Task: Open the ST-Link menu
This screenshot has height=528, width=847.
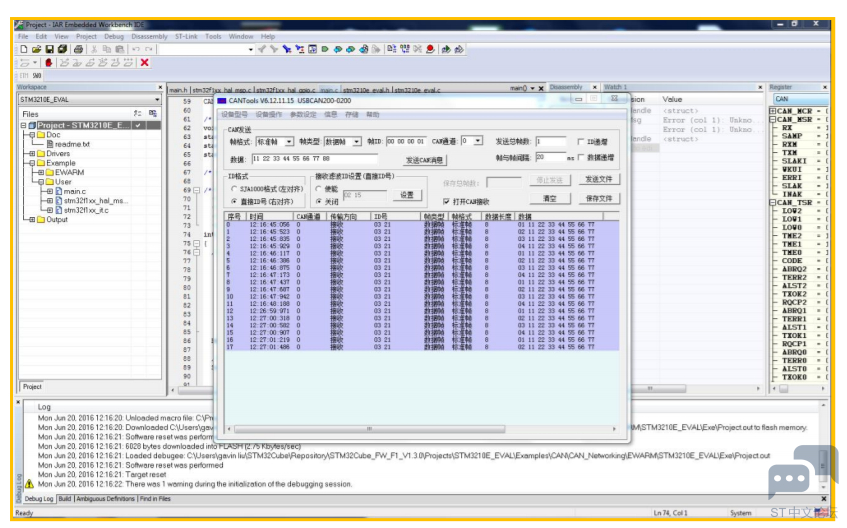Action: [186, 36]
